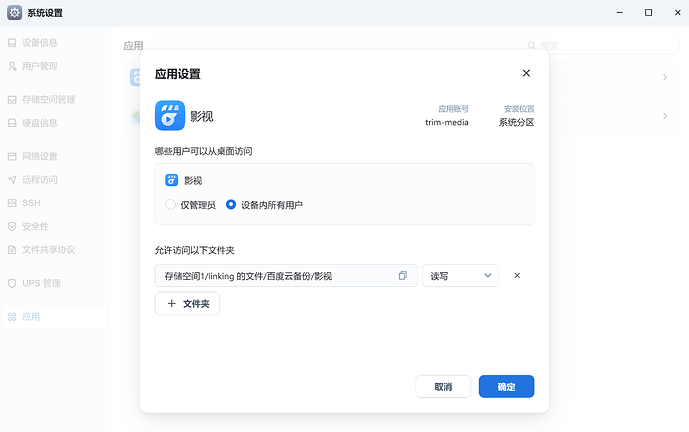Confirm with the 确定 button
This screenshot has width=689, height=432.
506,387
